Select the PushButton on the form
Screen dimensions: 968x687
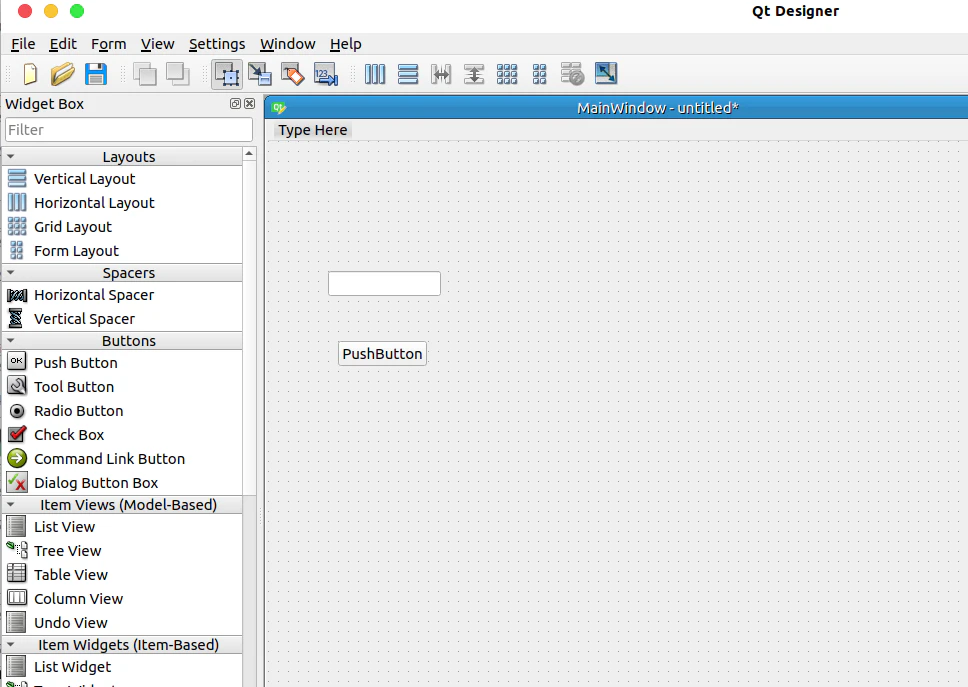point(382,354)
